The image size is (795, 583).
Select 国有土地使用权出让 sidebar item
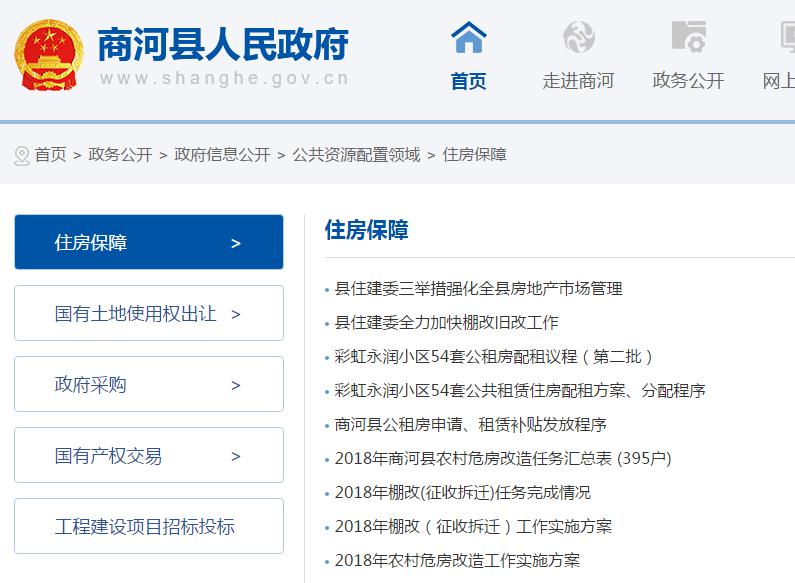pos(149,313)
